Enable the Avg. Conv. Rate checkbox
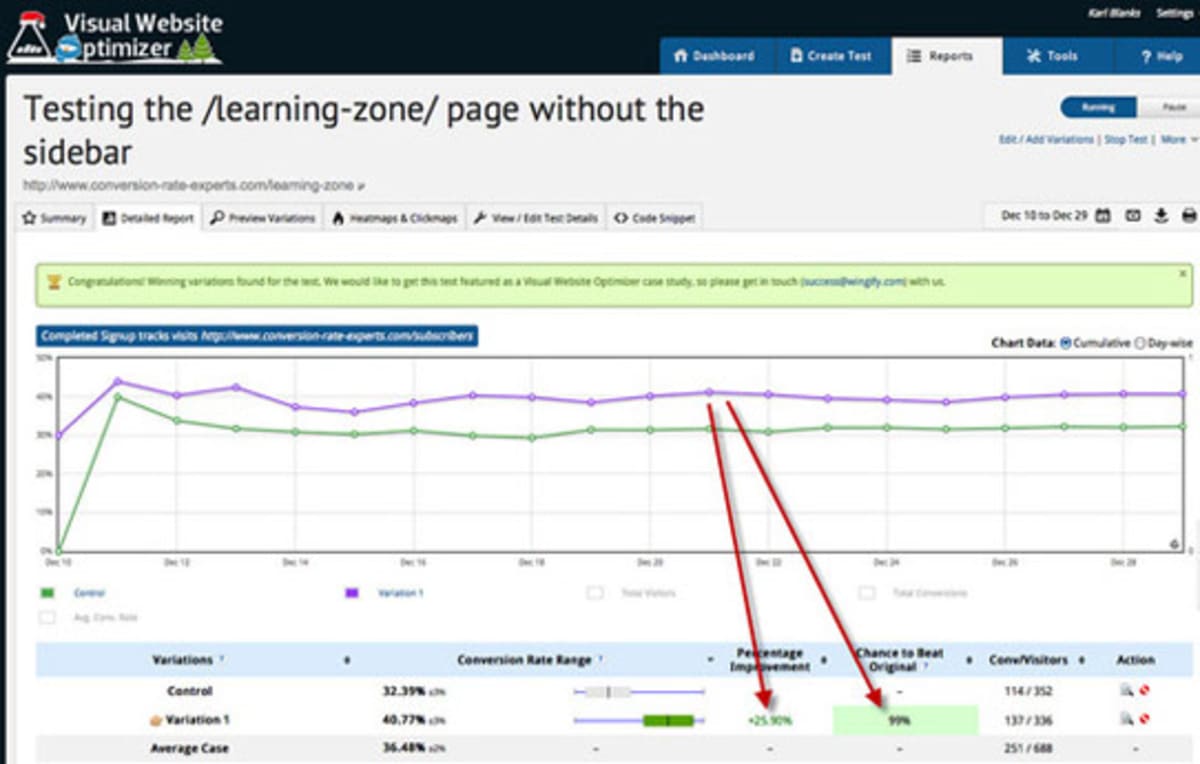 pyautogui.click(x=47, y=618)
